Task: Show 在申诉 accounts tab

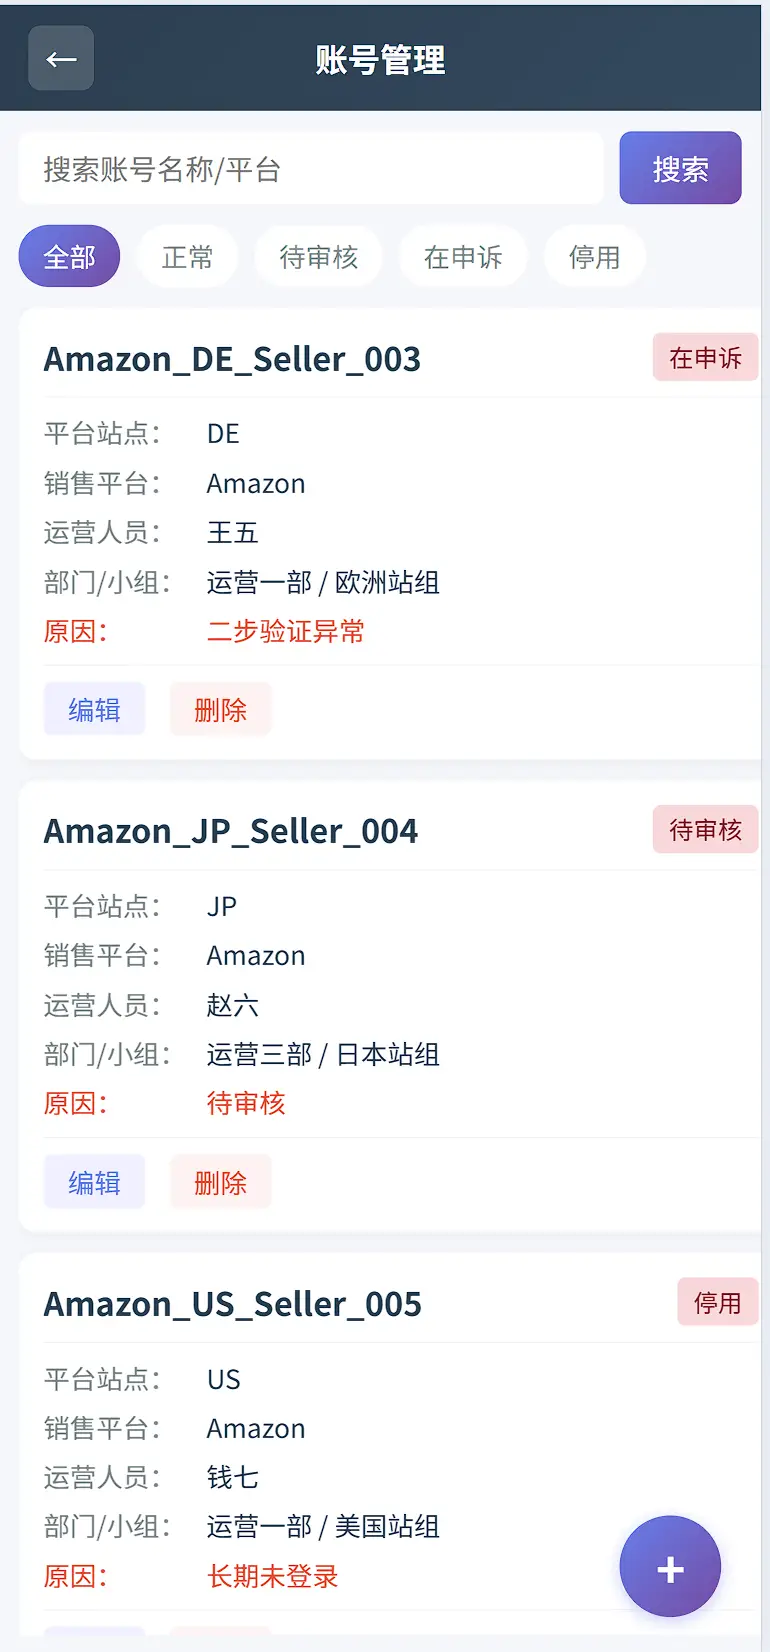Action: coord(463,256)
